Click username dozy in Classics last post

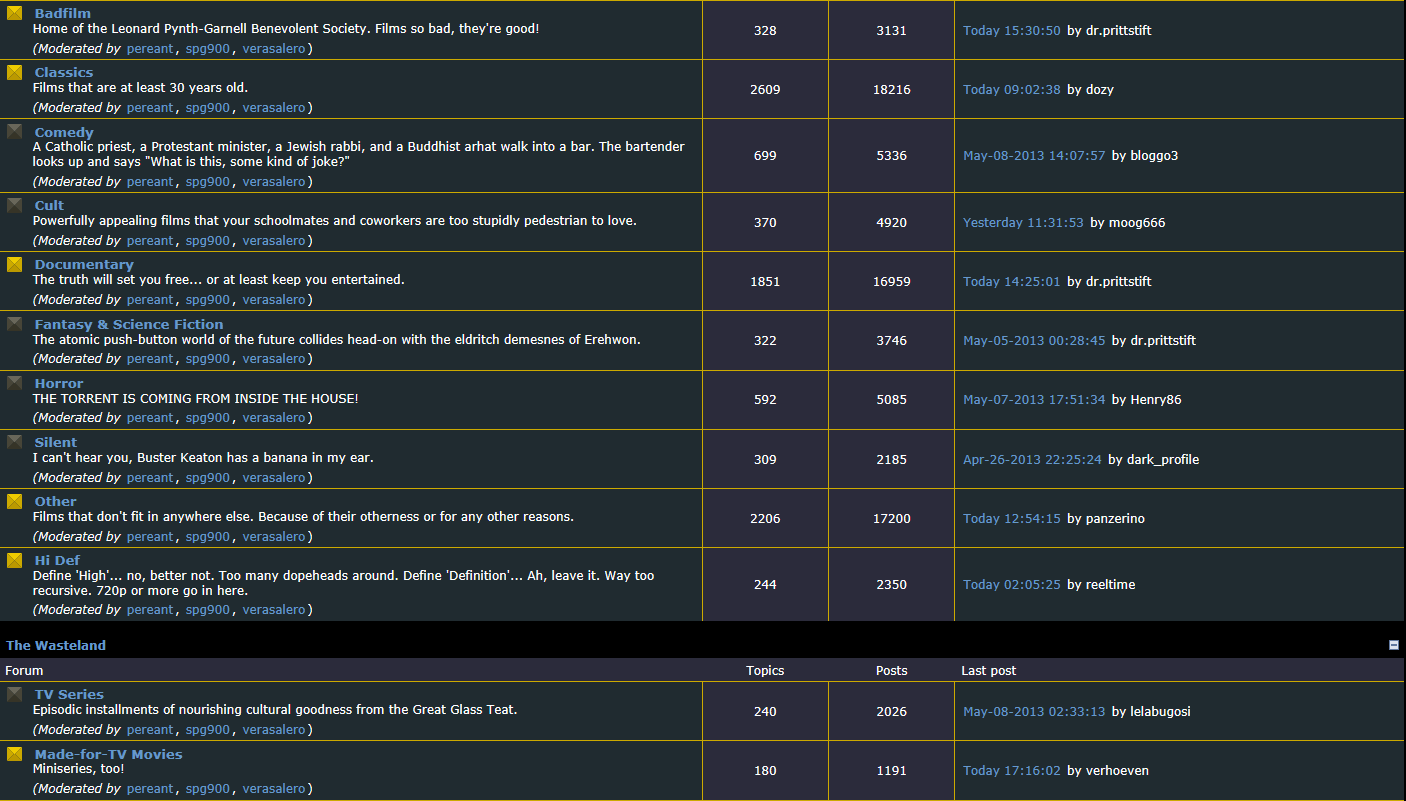coord(1100,89)
